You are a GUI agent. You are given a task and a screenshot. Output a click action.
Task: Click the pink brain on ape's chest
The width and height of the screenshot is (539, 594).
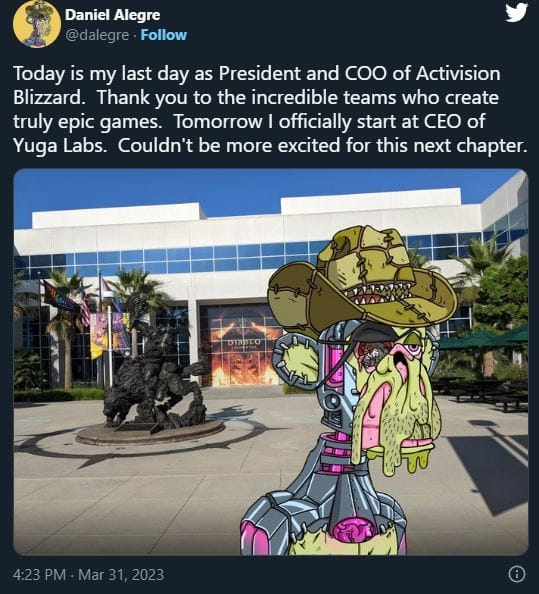pos(353,530)
